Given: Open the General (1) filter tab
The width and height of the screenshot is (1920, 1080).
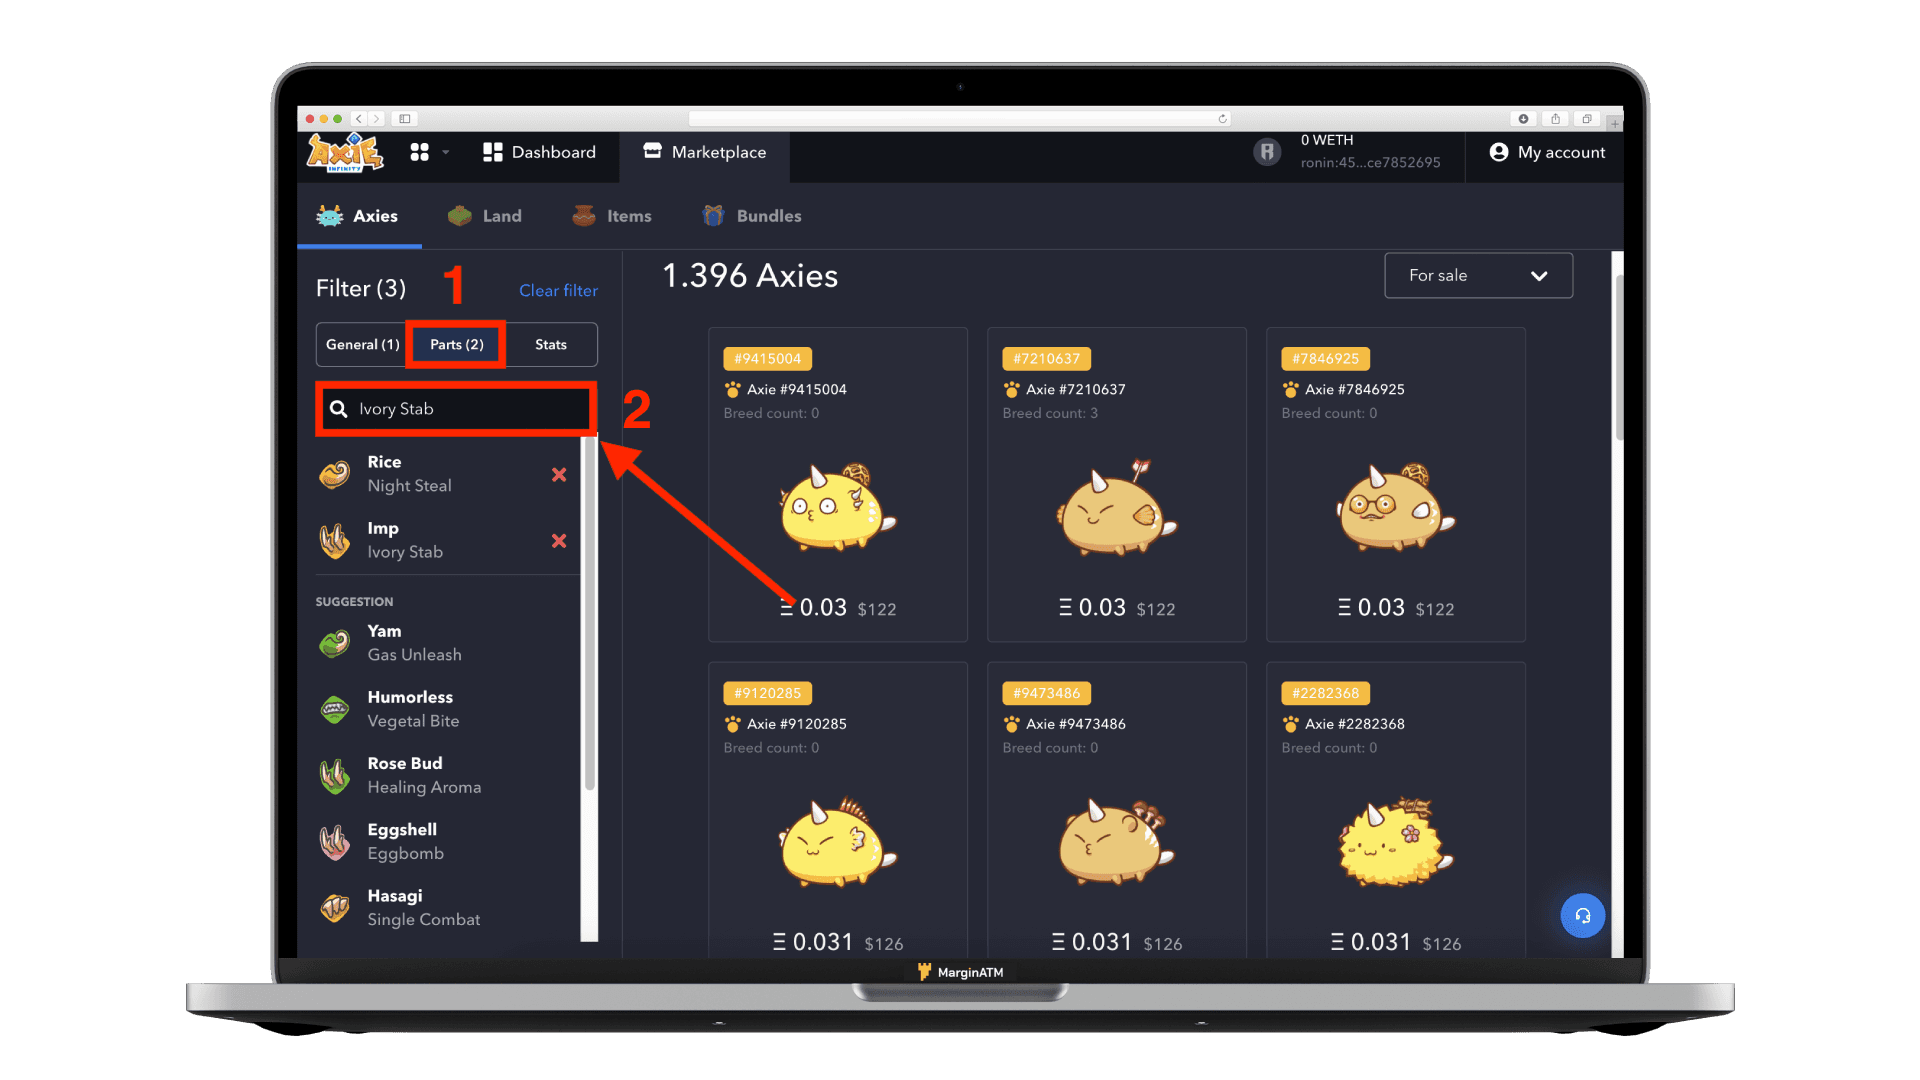Looking at the screenshot, I should click(362, 344).
